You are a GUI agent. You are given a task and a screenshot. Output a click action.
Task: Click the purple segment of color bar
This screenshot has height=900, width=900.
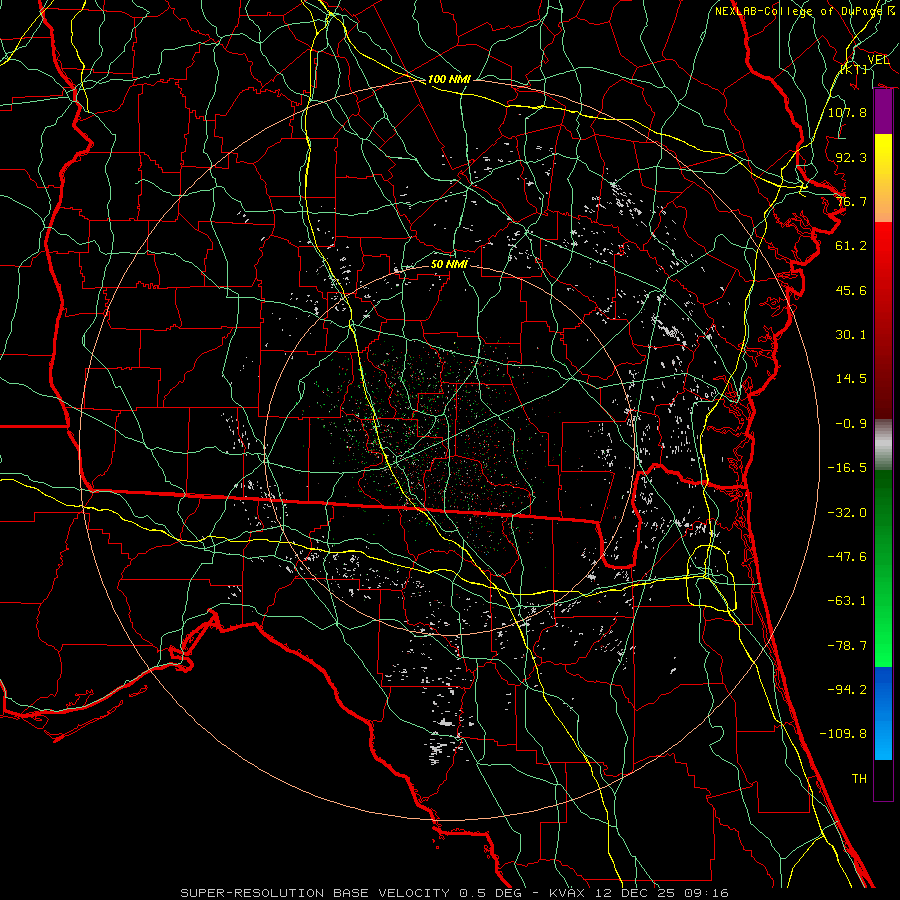pos(883,112)
